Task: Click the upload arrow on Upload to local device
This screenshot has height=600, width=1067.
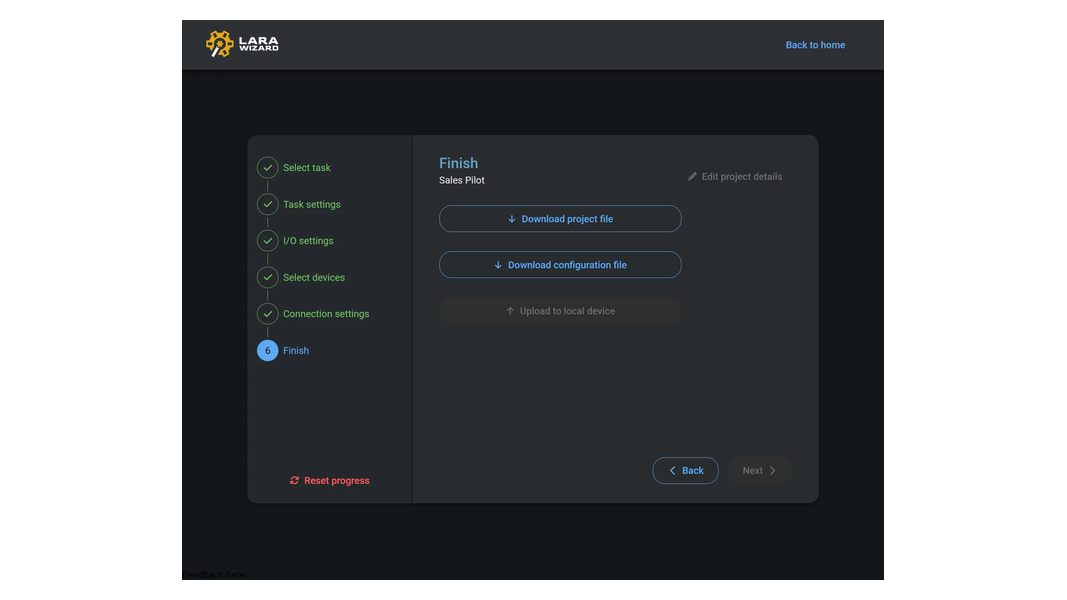Action: [x=510, y=311]
